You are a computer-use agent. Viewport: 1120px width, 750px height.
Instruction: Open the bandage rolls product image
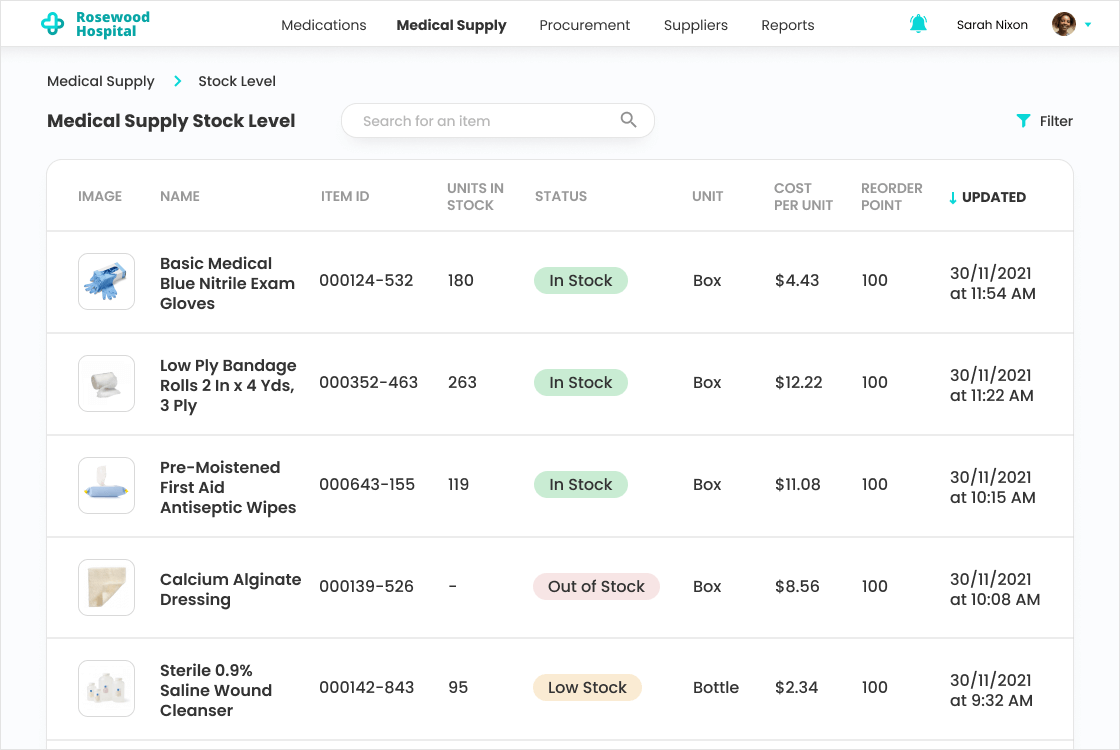pos(106,383)
